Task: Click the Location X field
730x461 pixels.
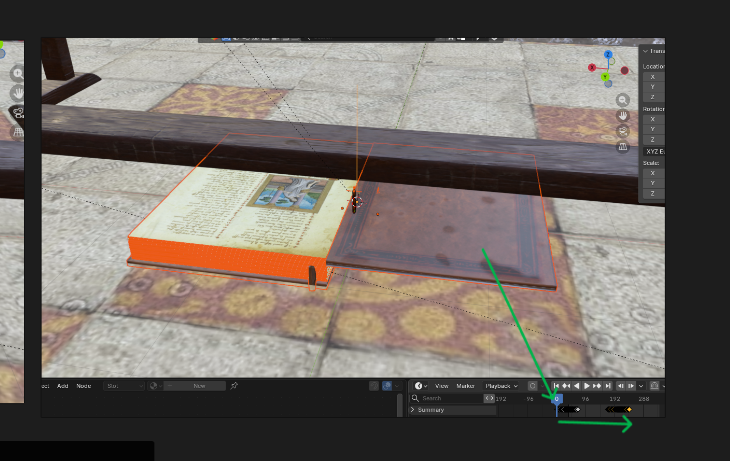Action: coord(654,77)
